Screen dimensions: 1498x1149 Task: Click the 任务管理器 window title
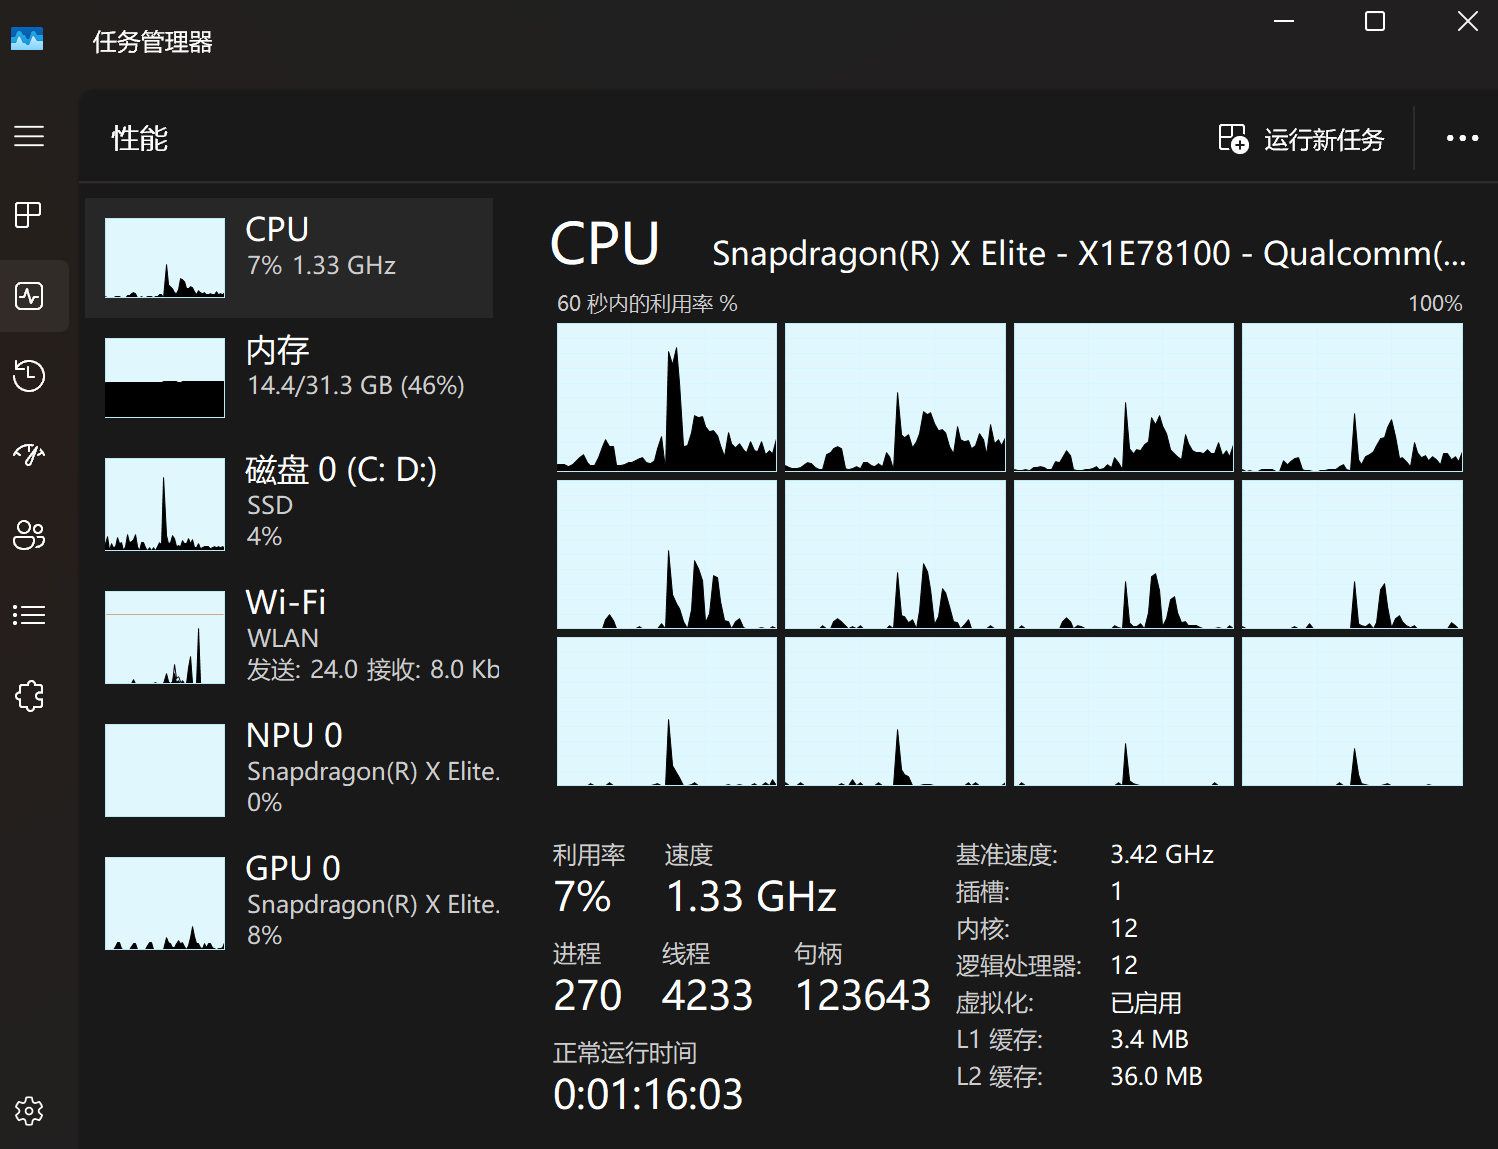tap(153, 42)
